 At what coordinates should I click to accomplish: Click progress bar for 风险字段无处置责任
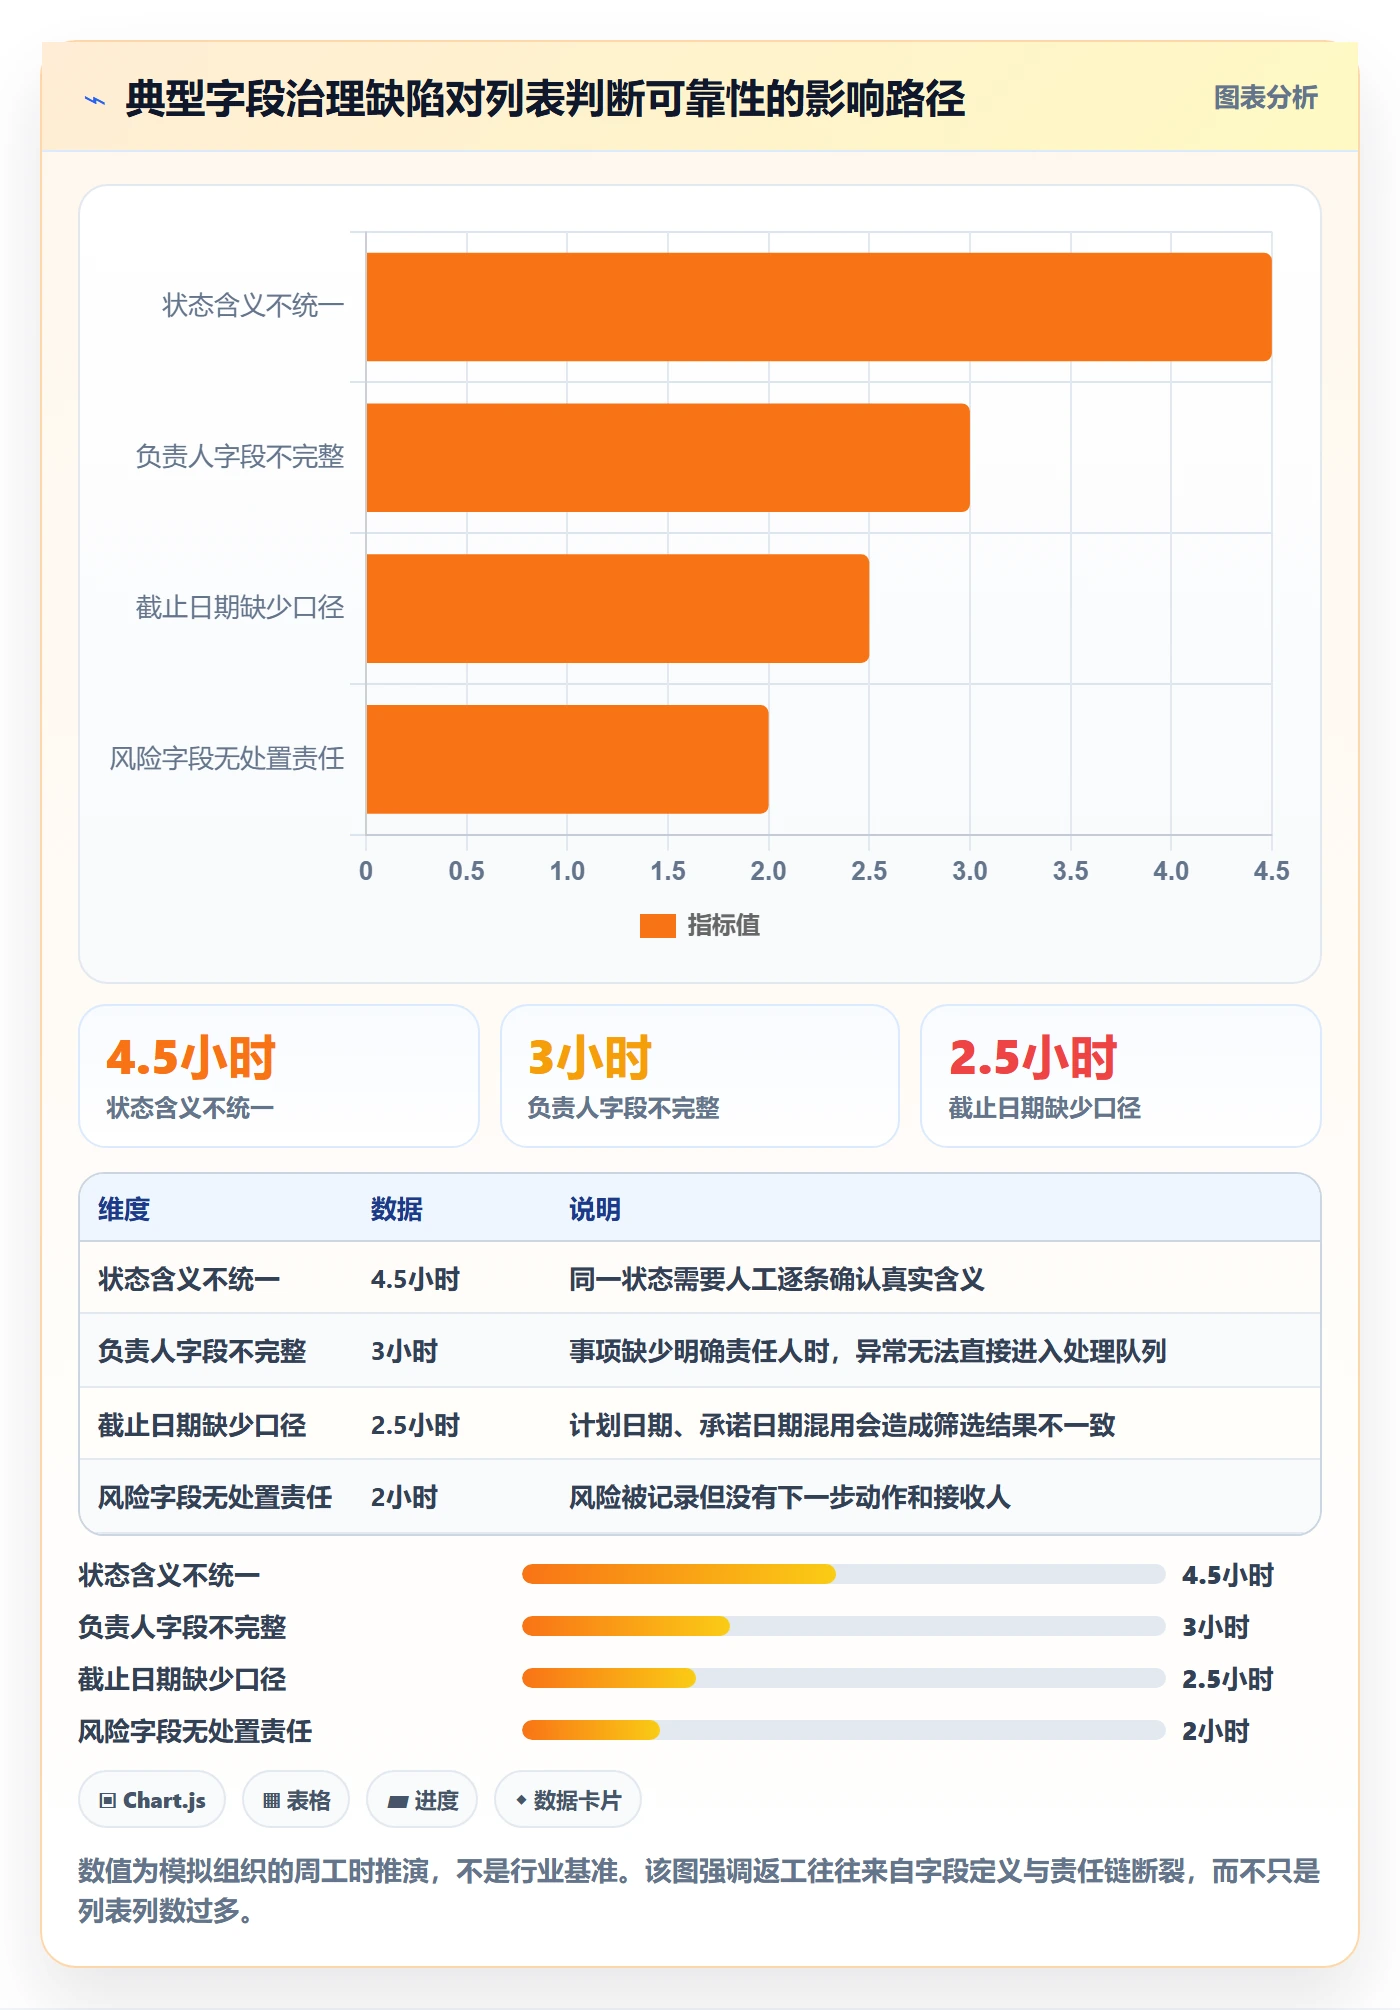coord(843,1730)
